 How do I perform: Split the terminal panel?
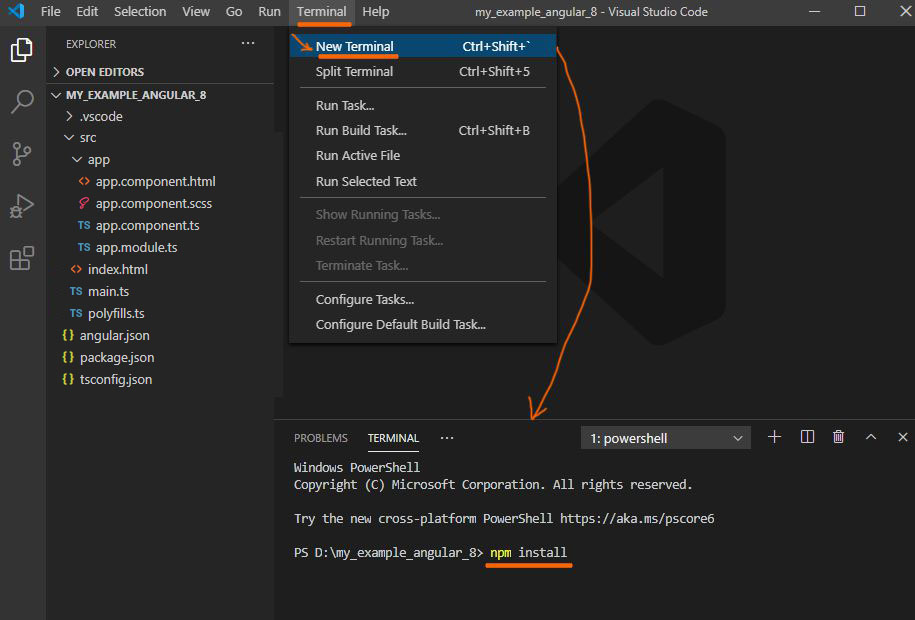808,437
